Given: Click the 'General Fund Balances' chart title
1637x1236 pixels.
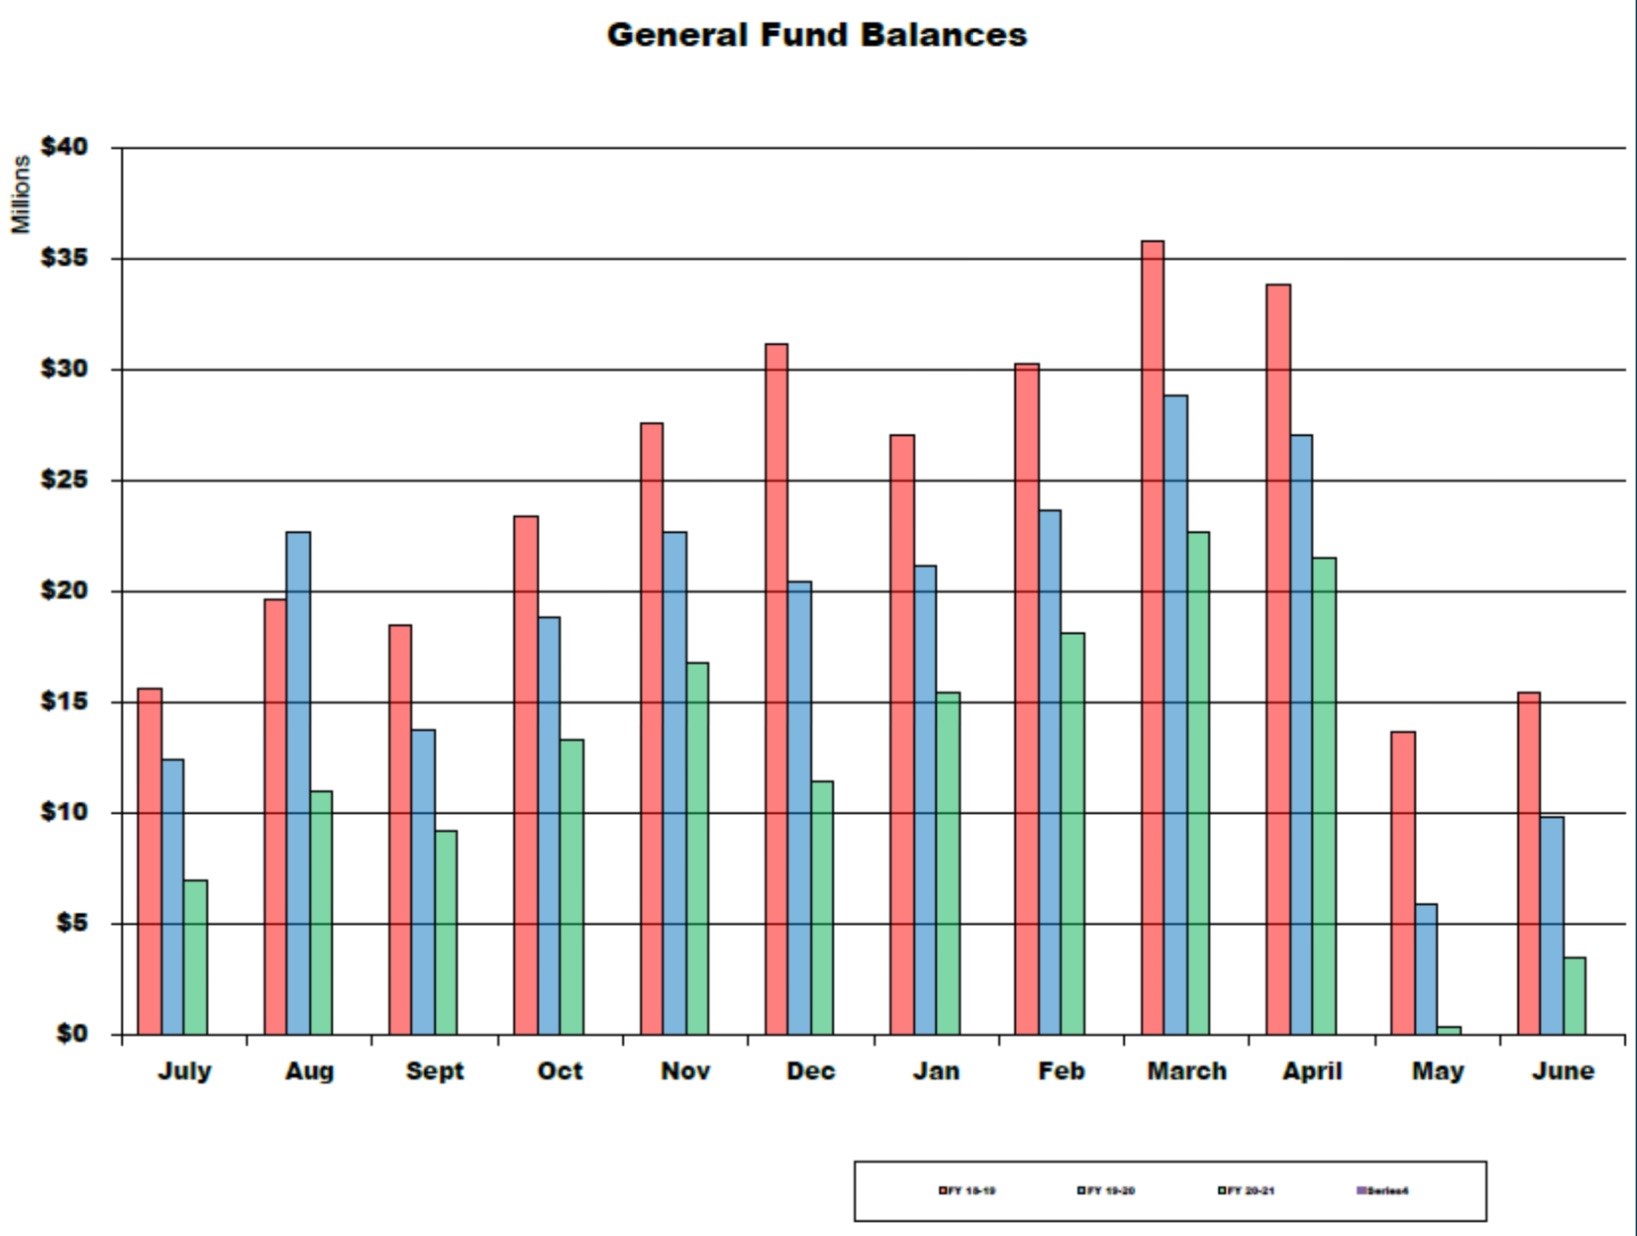Looking at the screenshot, I should (816, 35).
